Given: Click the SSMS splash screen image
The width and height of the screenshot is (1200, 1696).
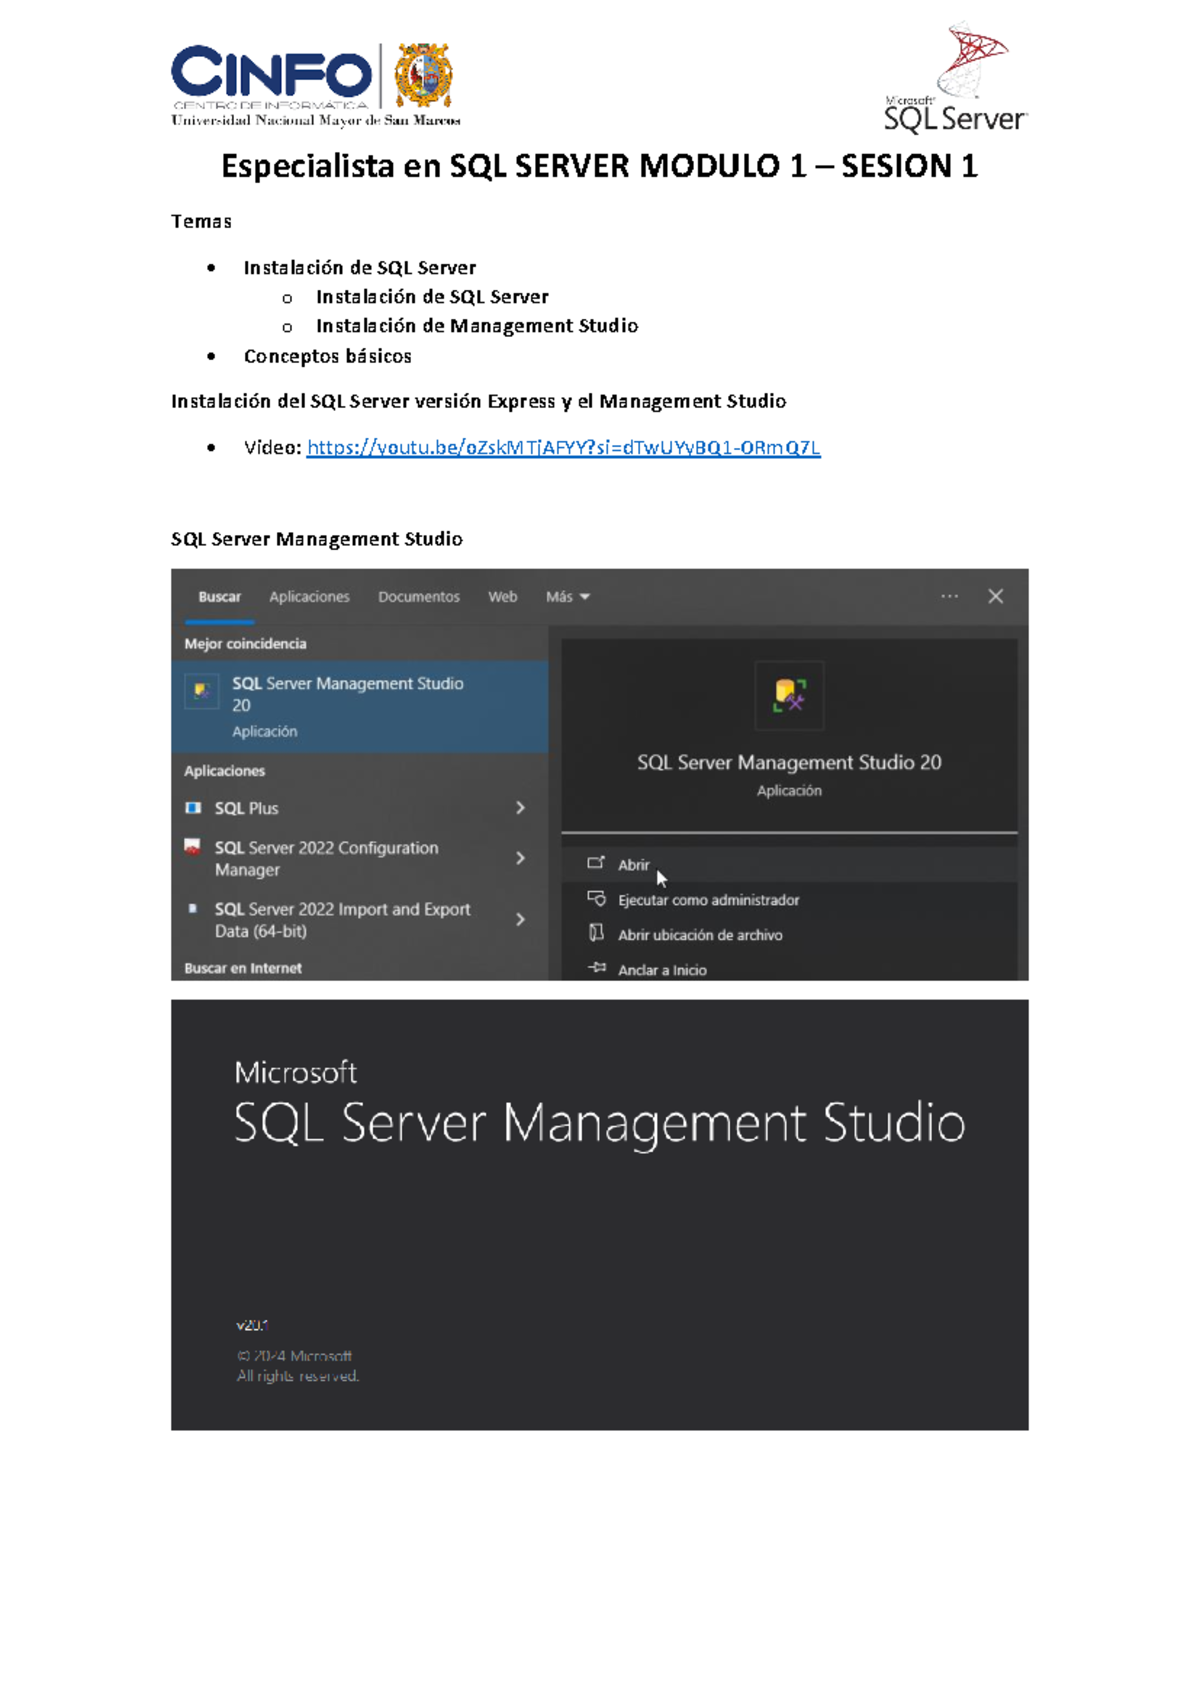Looking at the screenshot, I should click(599, 1215).
